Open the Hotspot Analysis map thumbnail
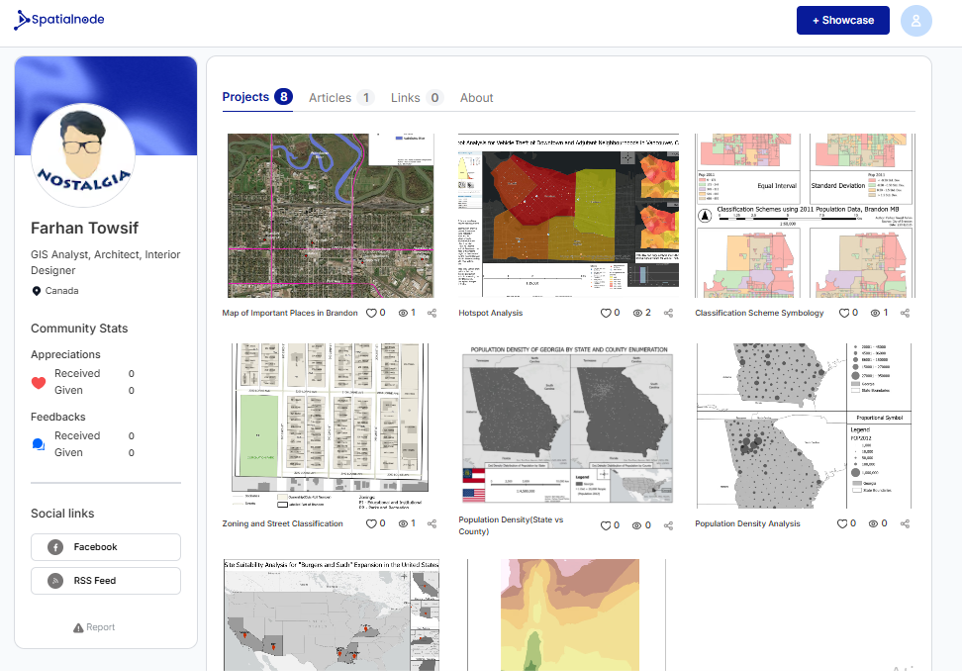Viewport: 962px width, 671px height. [568, 215]
